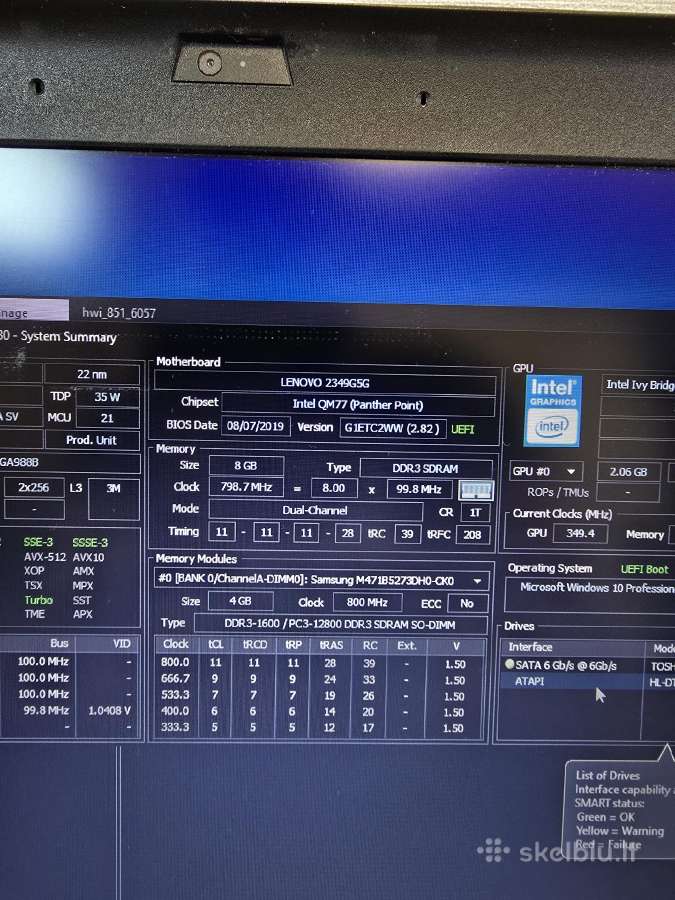Click the green UEFI Boot label

pyautogui.click(x=645, y=569)
